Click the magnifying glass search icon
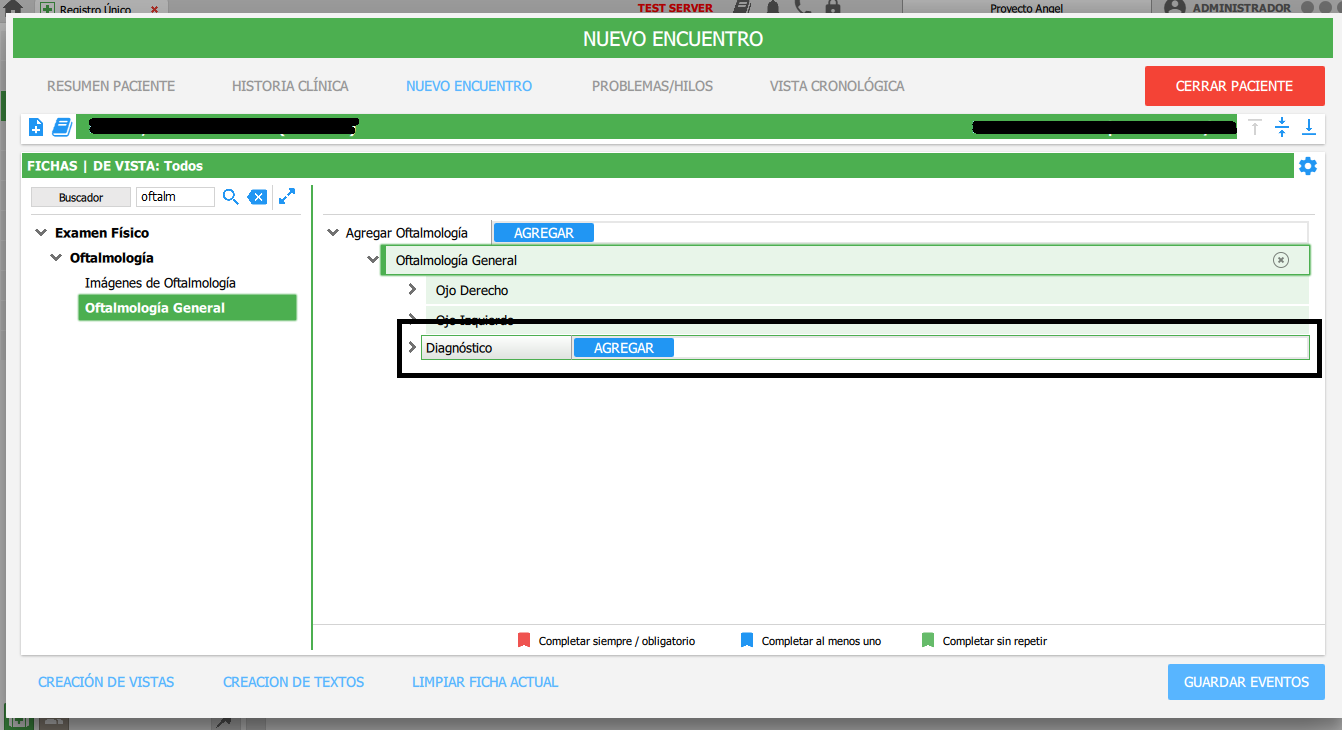The image size is (1342, 730). click(230, 197)
